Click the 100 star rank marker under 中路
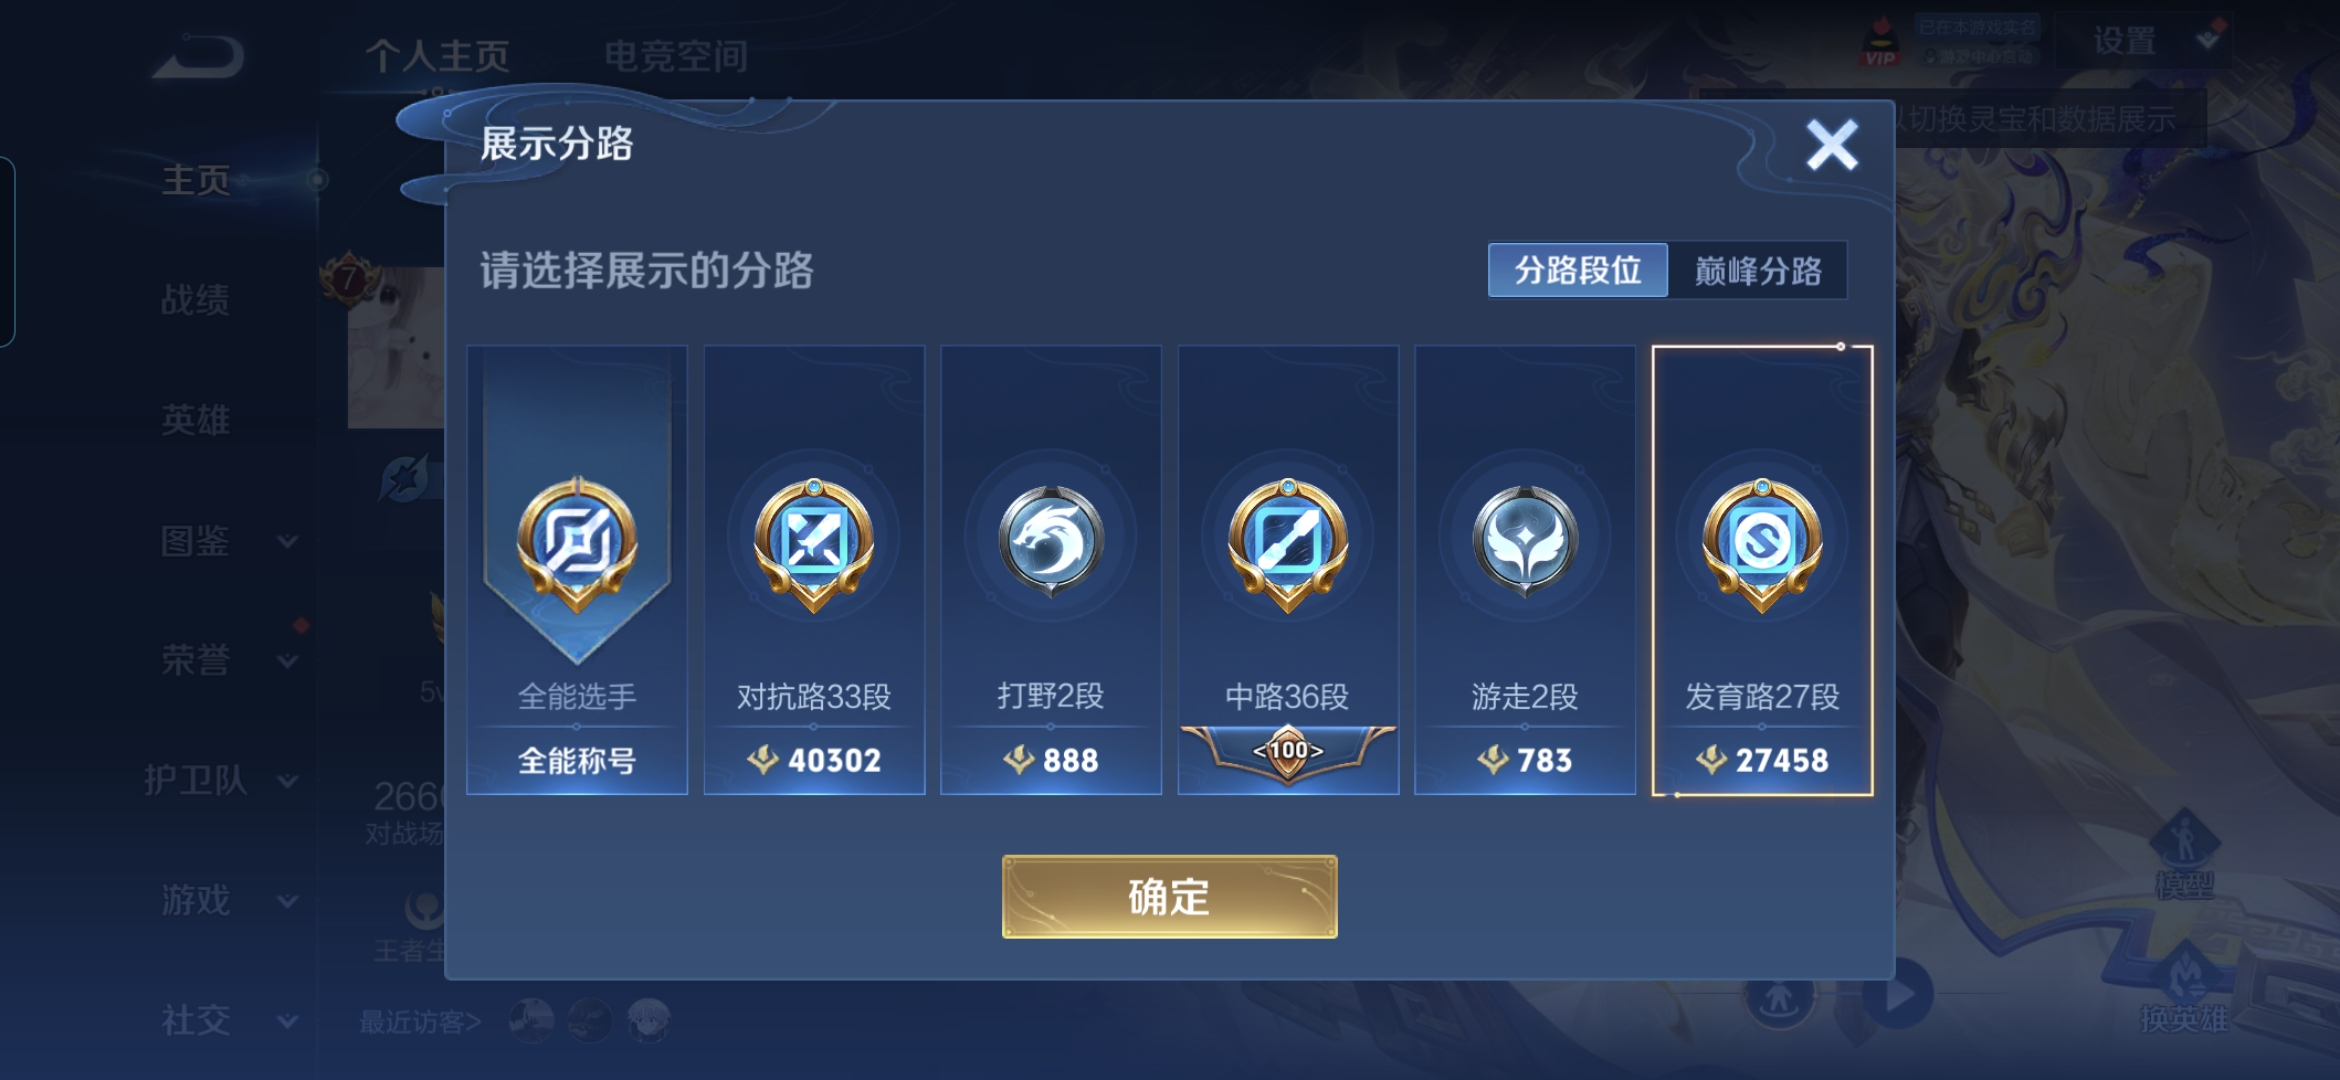This screenshot has height=1080, width=2340. [1288, 751]
